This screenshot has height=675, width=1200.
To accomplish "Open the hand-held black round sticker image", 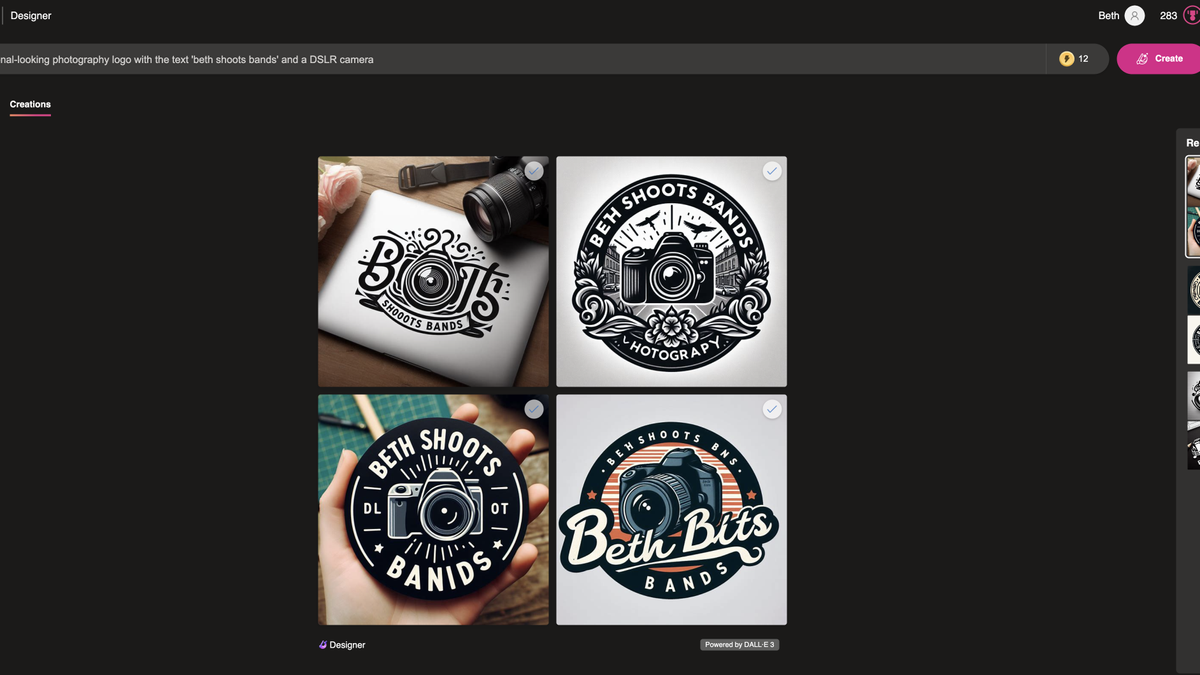I will (x=433, y=510).
